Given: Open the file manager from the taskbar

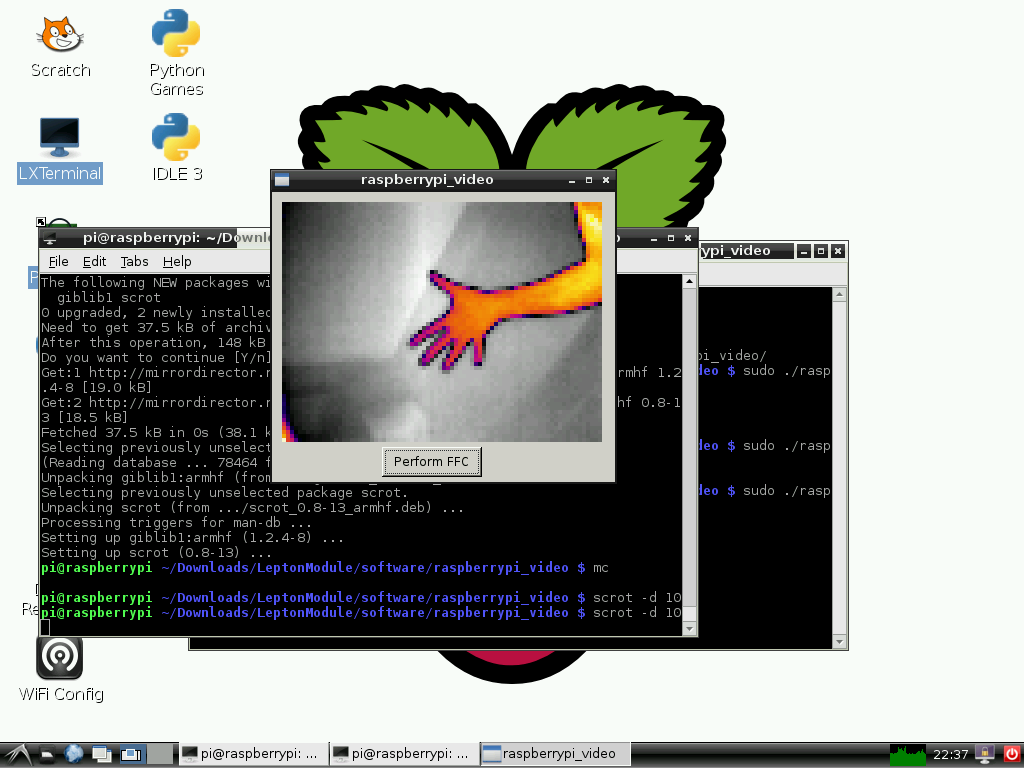Looking at the screenshot, I should (47, 754).
